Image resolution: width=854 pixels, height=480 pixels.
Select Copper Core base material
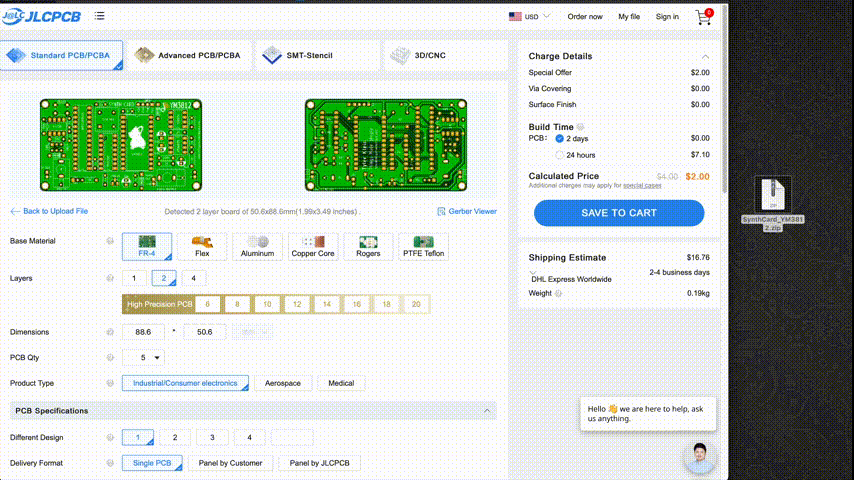[x=313, y=246]
